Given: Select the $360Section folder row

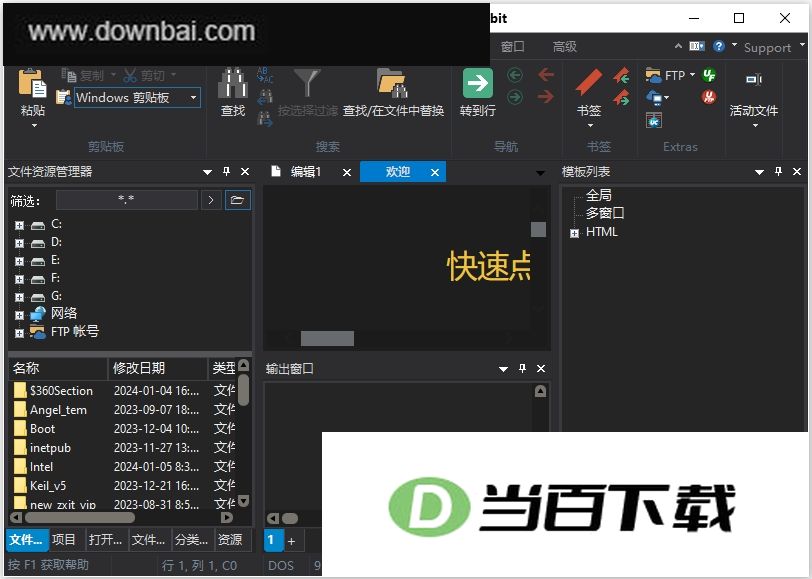Looking at the screenshot, I should (x=122, y=390).
